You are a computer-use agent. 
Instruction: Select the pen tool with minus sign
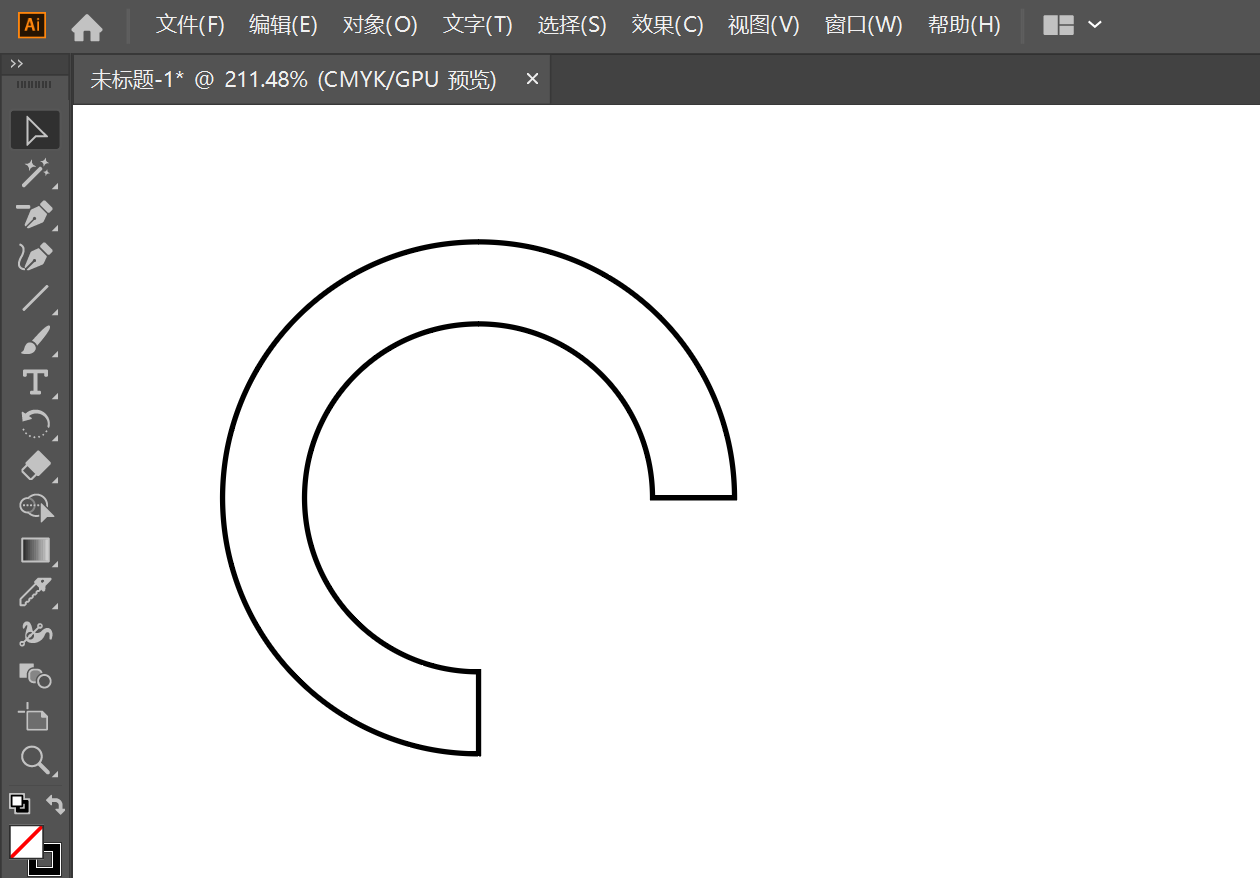coord(35,214)
